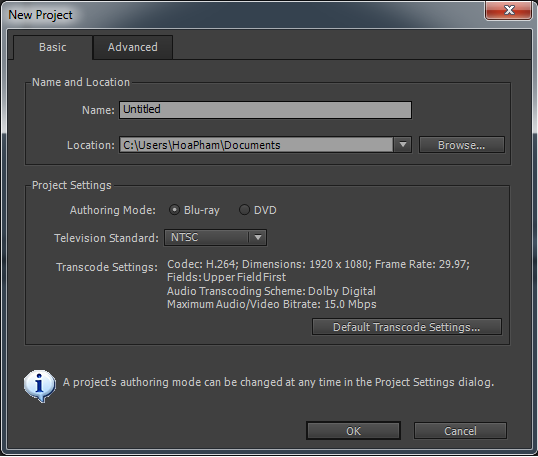
Task: Click the Codec H.264 transcode summary text
Action: 318,264
